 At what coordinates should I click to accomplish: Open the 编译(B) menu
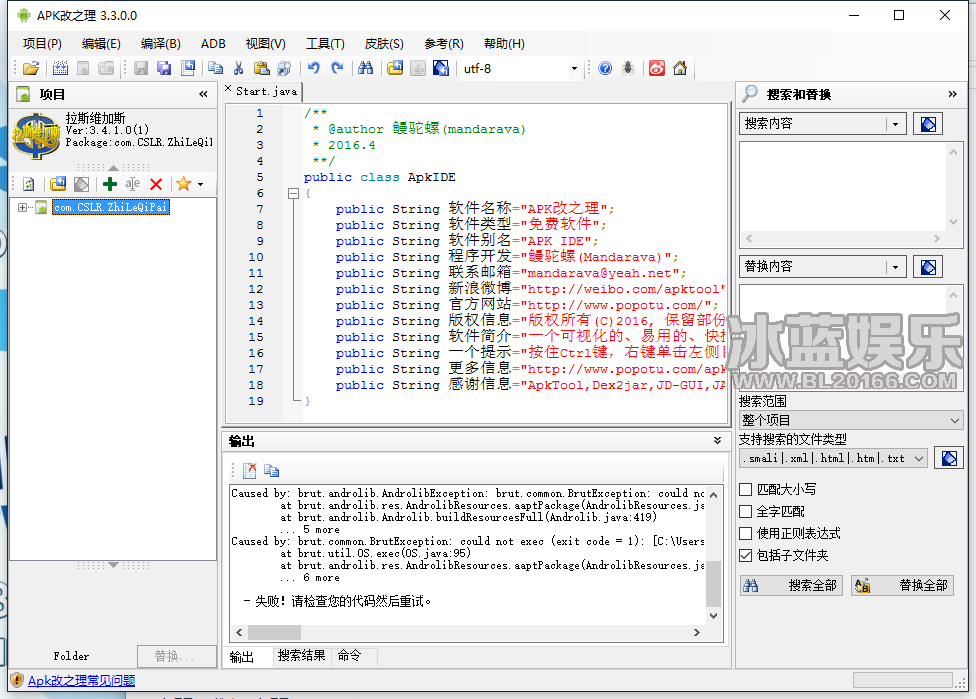click(161, 44)
